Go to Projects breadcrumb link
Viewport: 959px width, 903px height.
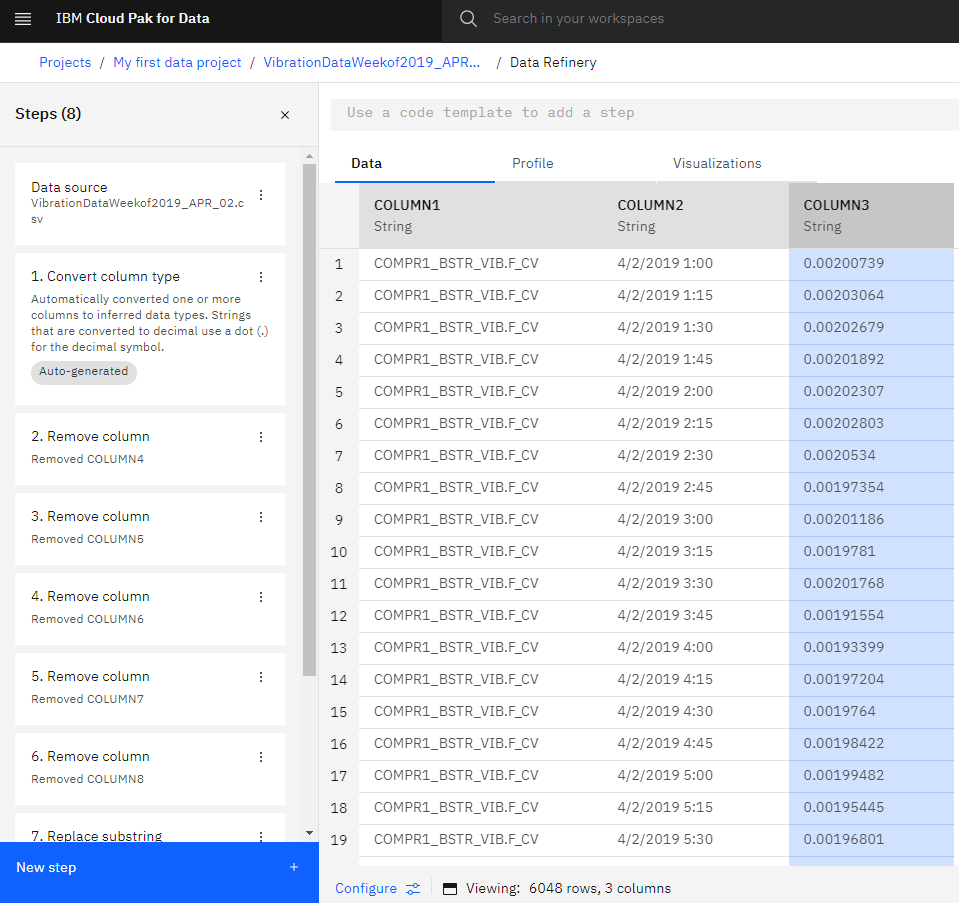pyautogui.click(x=65, y=62)
